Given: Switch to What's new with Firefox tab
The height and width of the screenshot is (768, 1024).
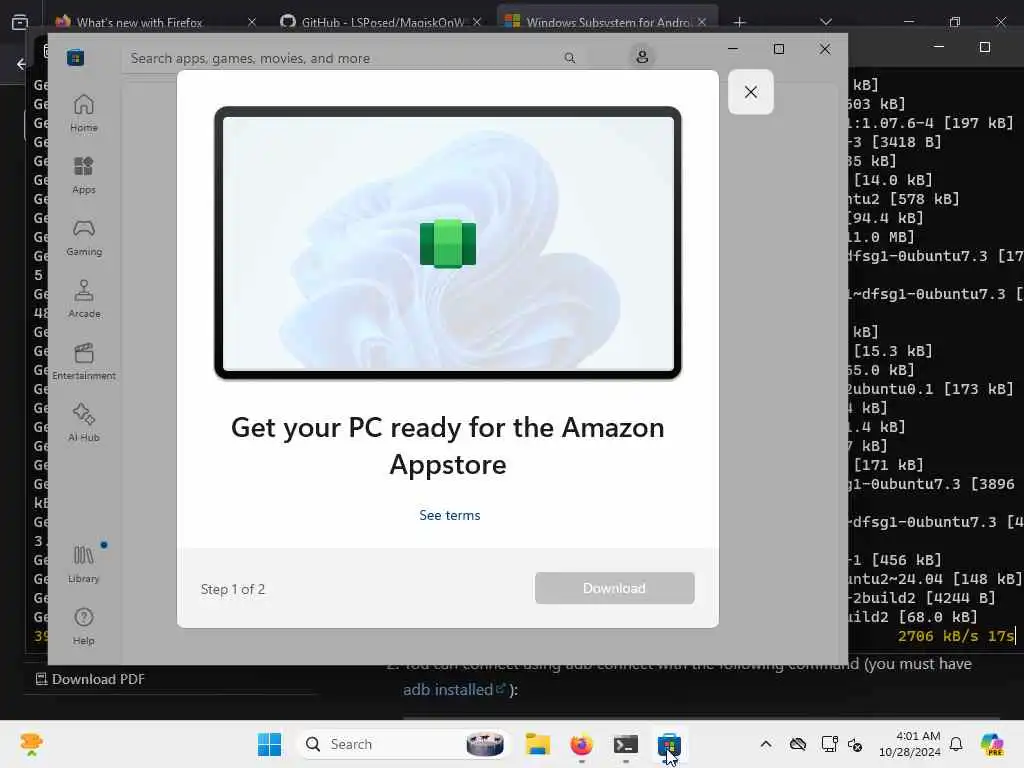Looking at the screenshot, I should [139, 22].
